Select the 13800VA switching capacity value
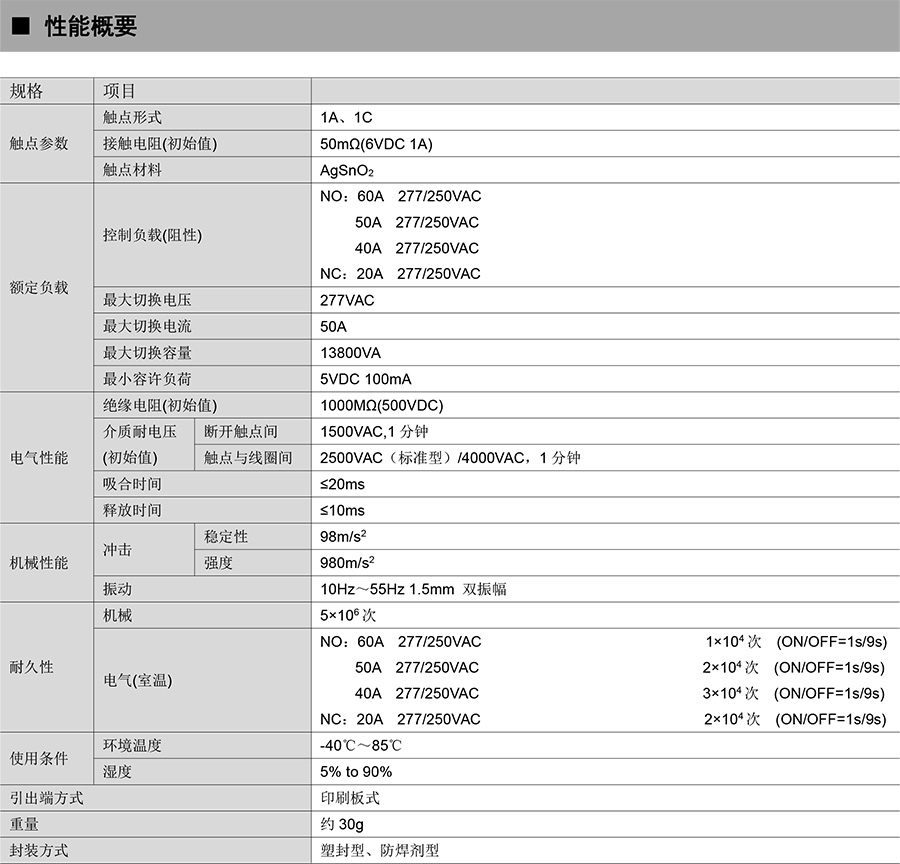900x864 pixels. point(350,353)
